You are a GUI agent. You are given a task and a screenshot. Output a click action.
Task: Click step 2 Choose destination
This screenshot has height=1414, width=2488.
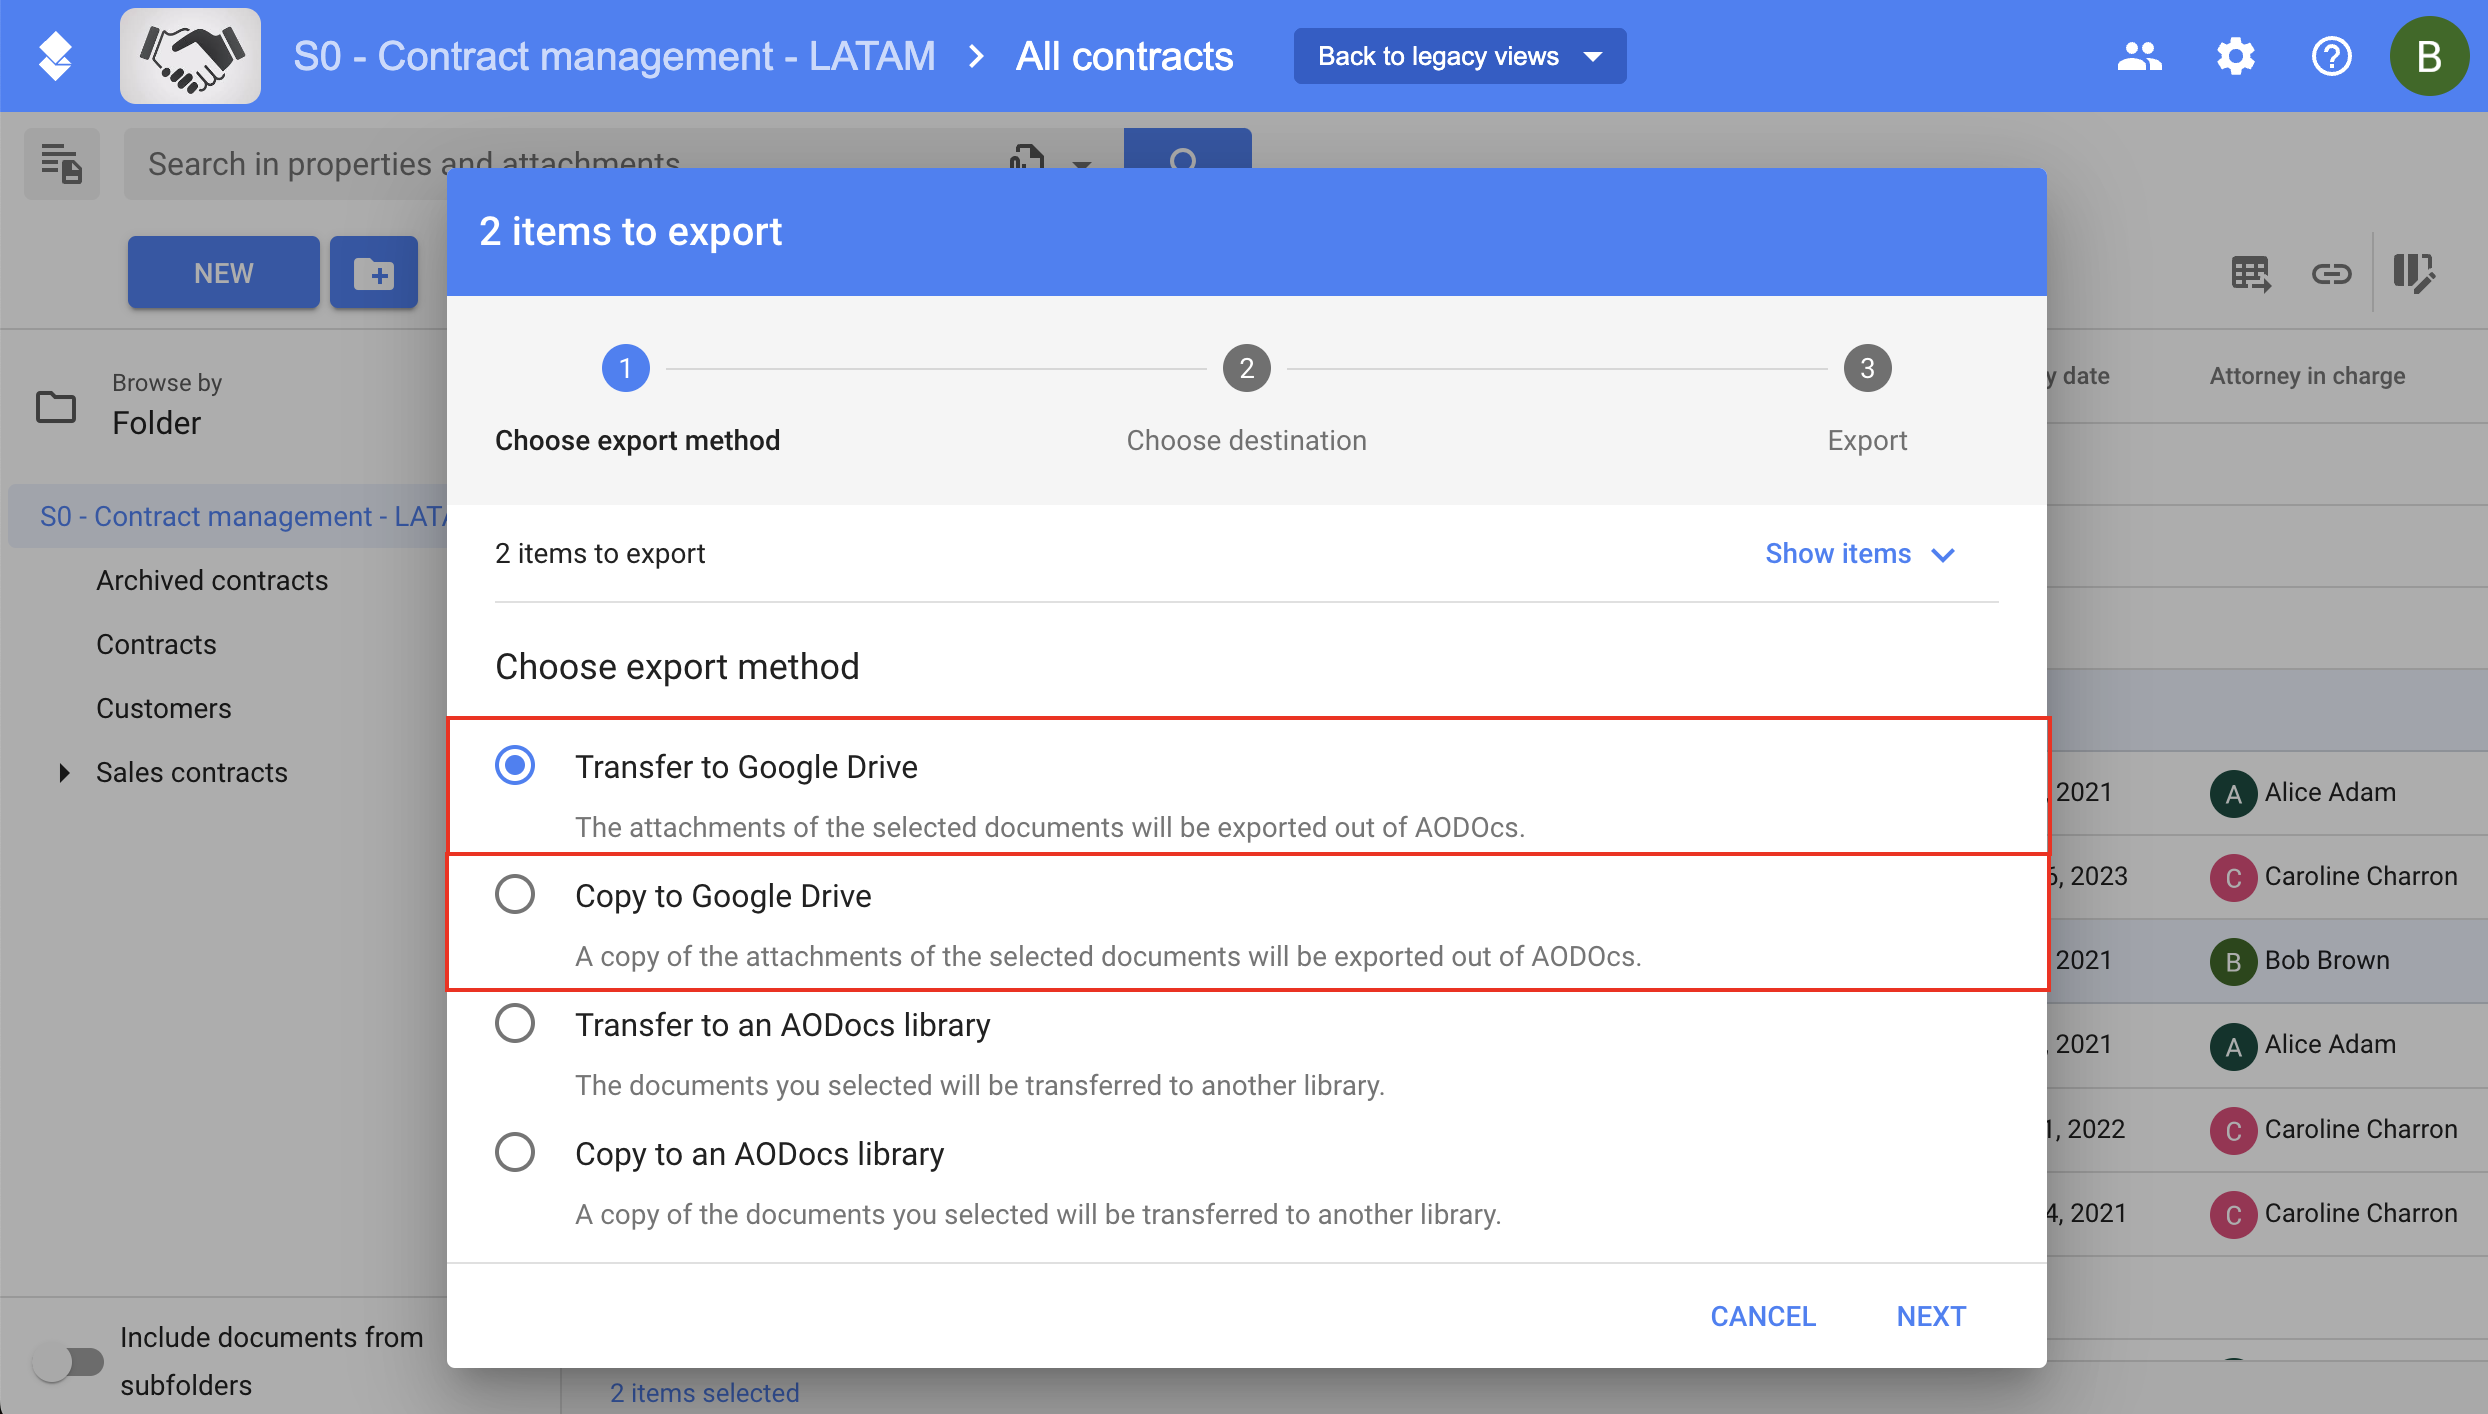[1246, 400]
